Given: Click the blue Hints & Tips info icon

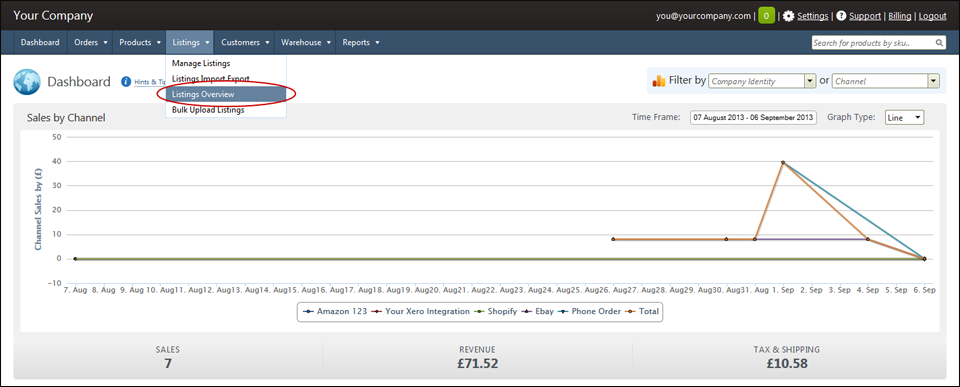Looking at the screenshot, I should 126,81.
